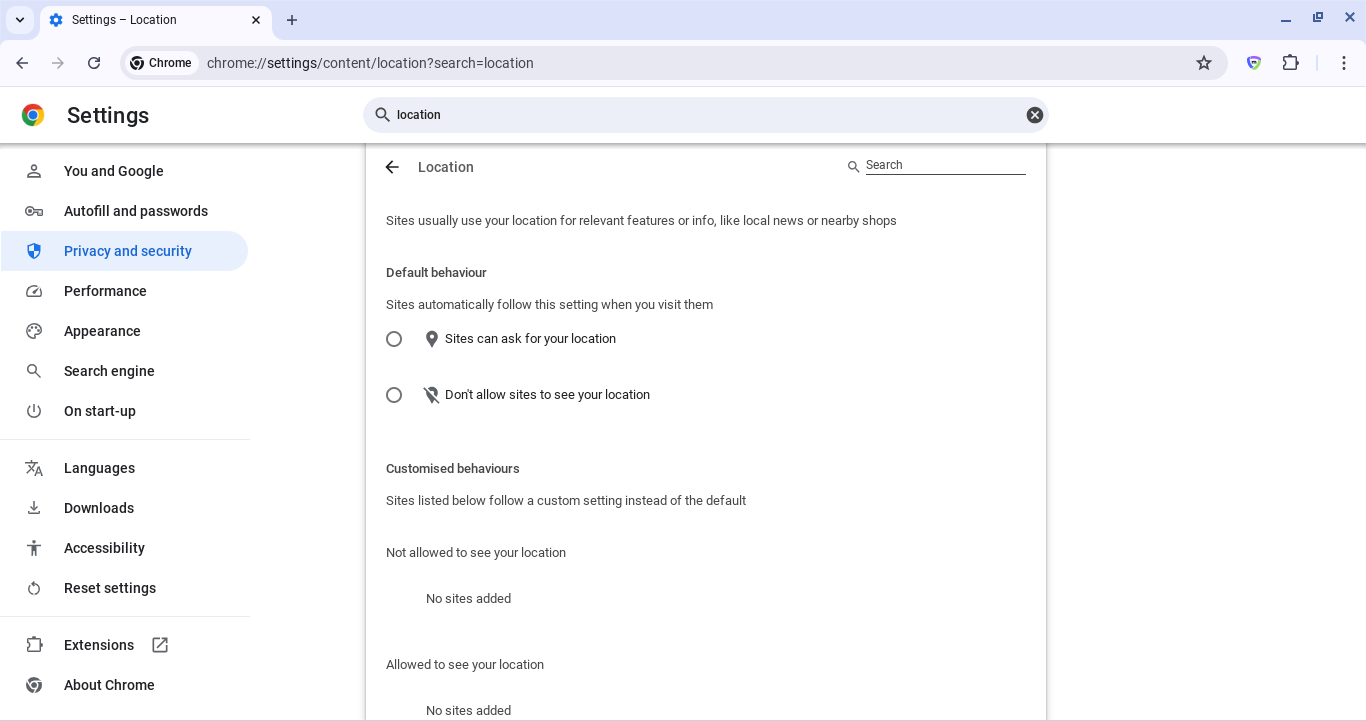This screenshot has height=721, width=1366.
Task: Select Don't allow sites to see location
Action: pos(394,395)
